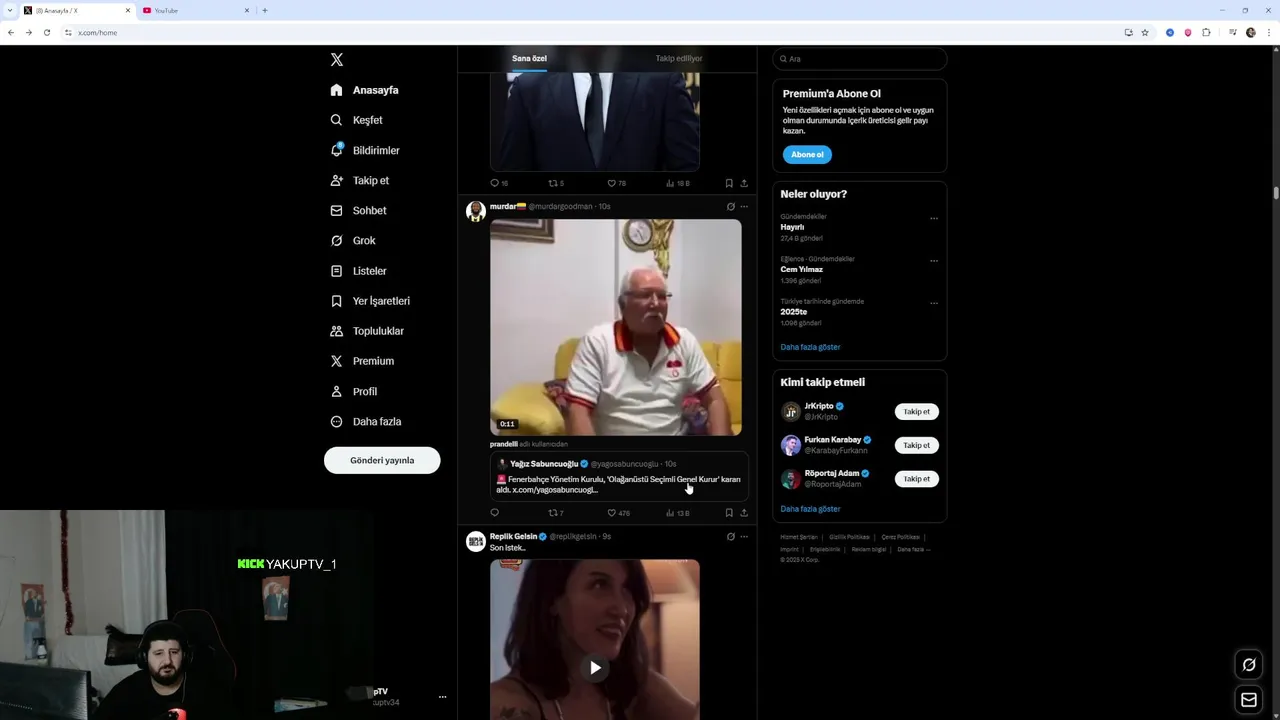
Task: Open Profil page
Action: (353, 392)
